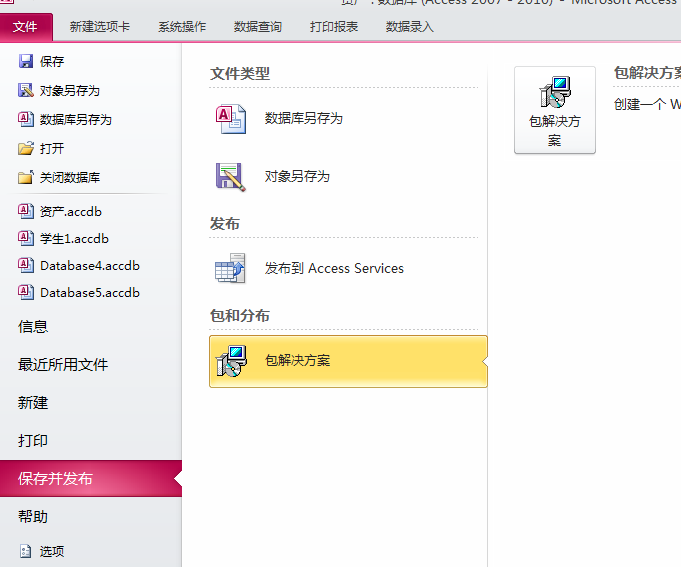The height and width of the screenshot is (567, 681).
Task: Click the 对象另存为 icon in left sidebar
Action: click(x=26, y=90)
